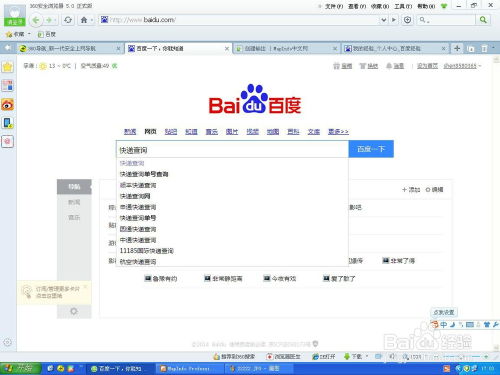This screenshot has width=500, height=375.
Task: Focus the browser toolbar search box
Action: 446,20
